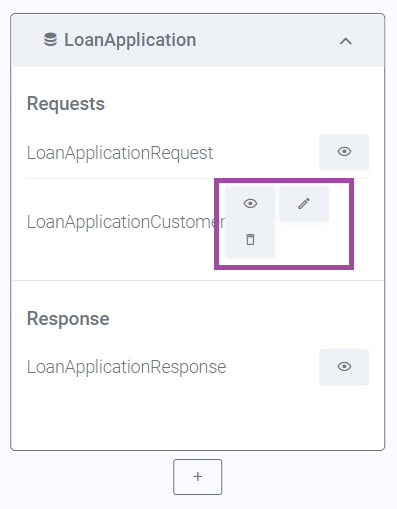Select the LoanApplicationCustomer entry label
397x509 pixels.
(x=126, y=222)
